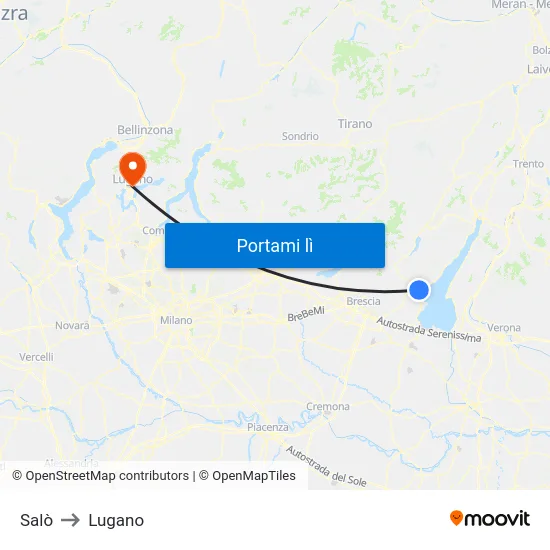Click the Milano city label

tap(176, 320)
